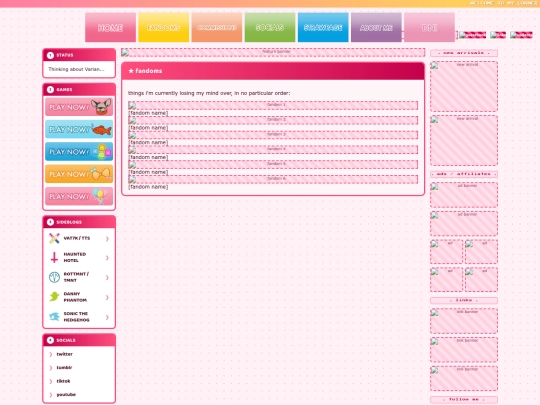Viewport: 540px width, 405px height.
Task: Click the goldfish Play Now game banner
Action: point(79,129)
